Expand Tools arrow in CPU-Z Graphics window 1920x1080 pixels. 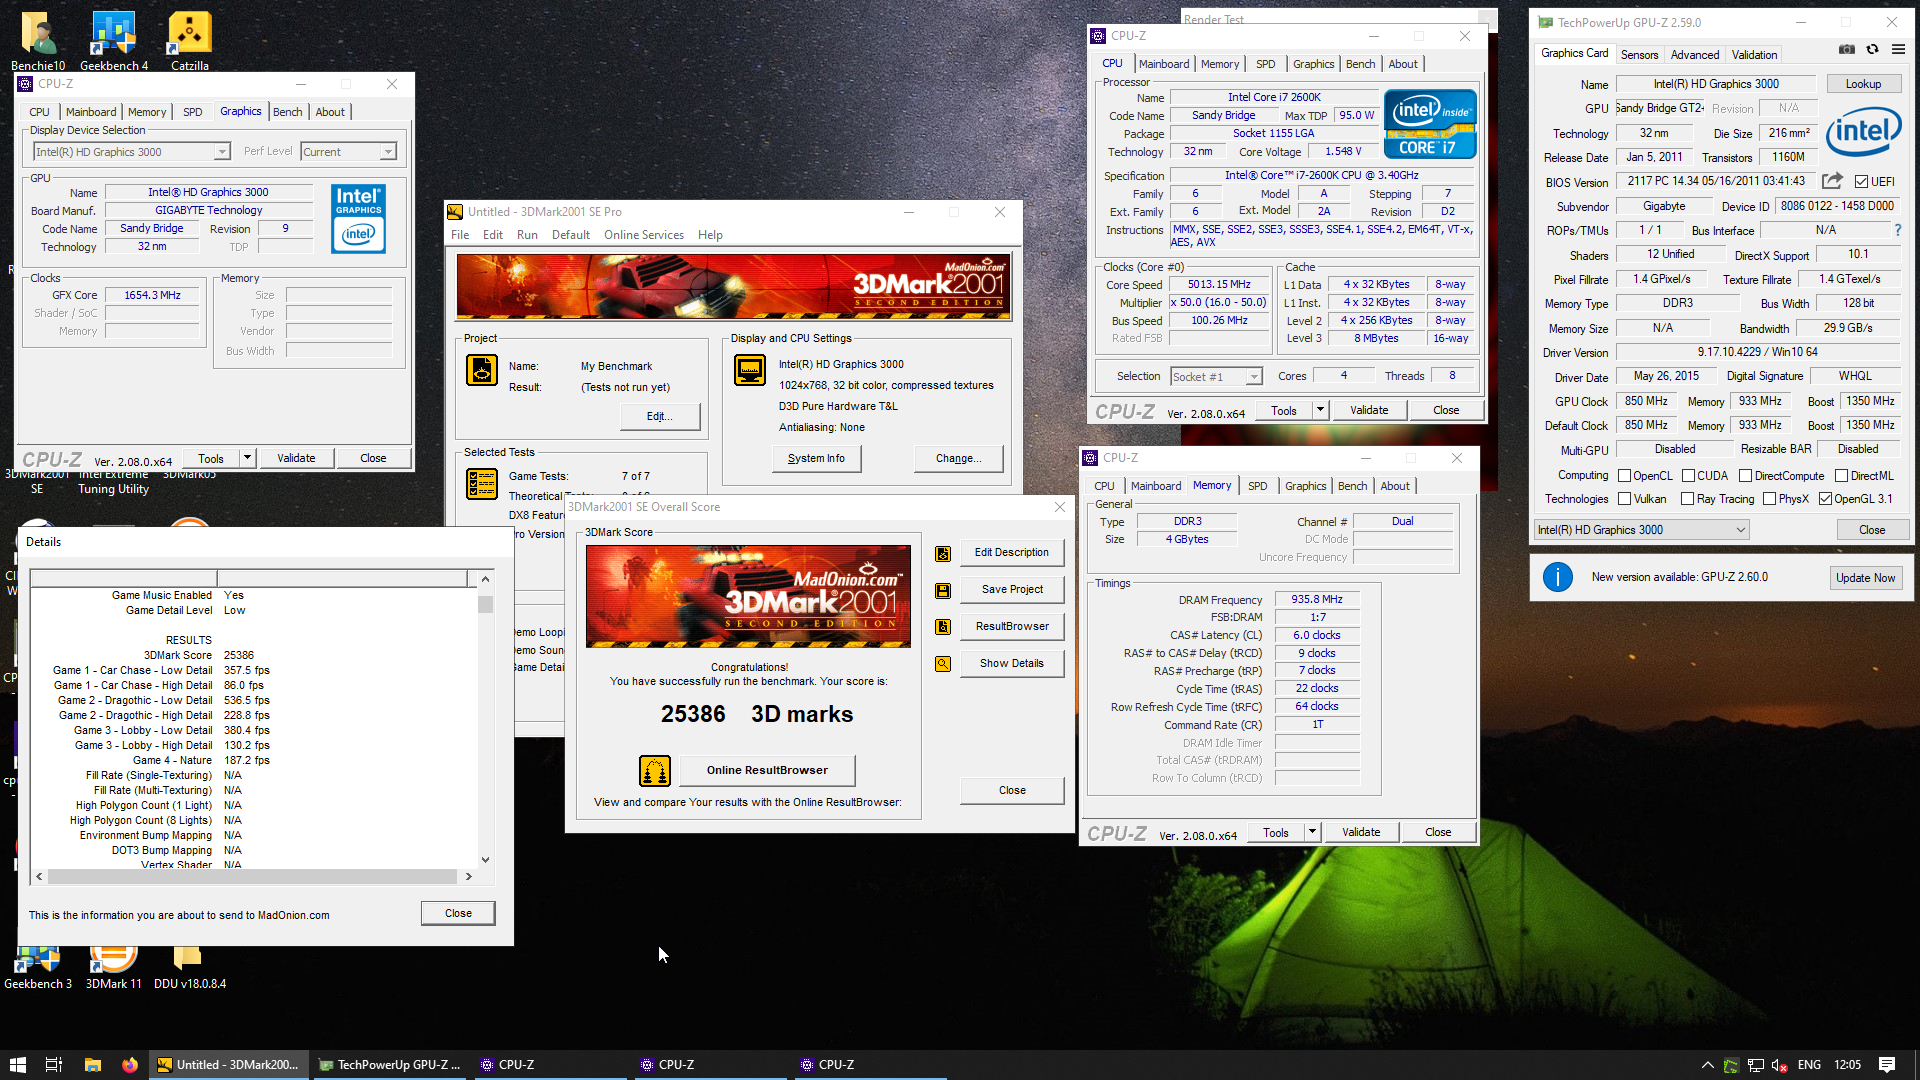coord(247,458)
